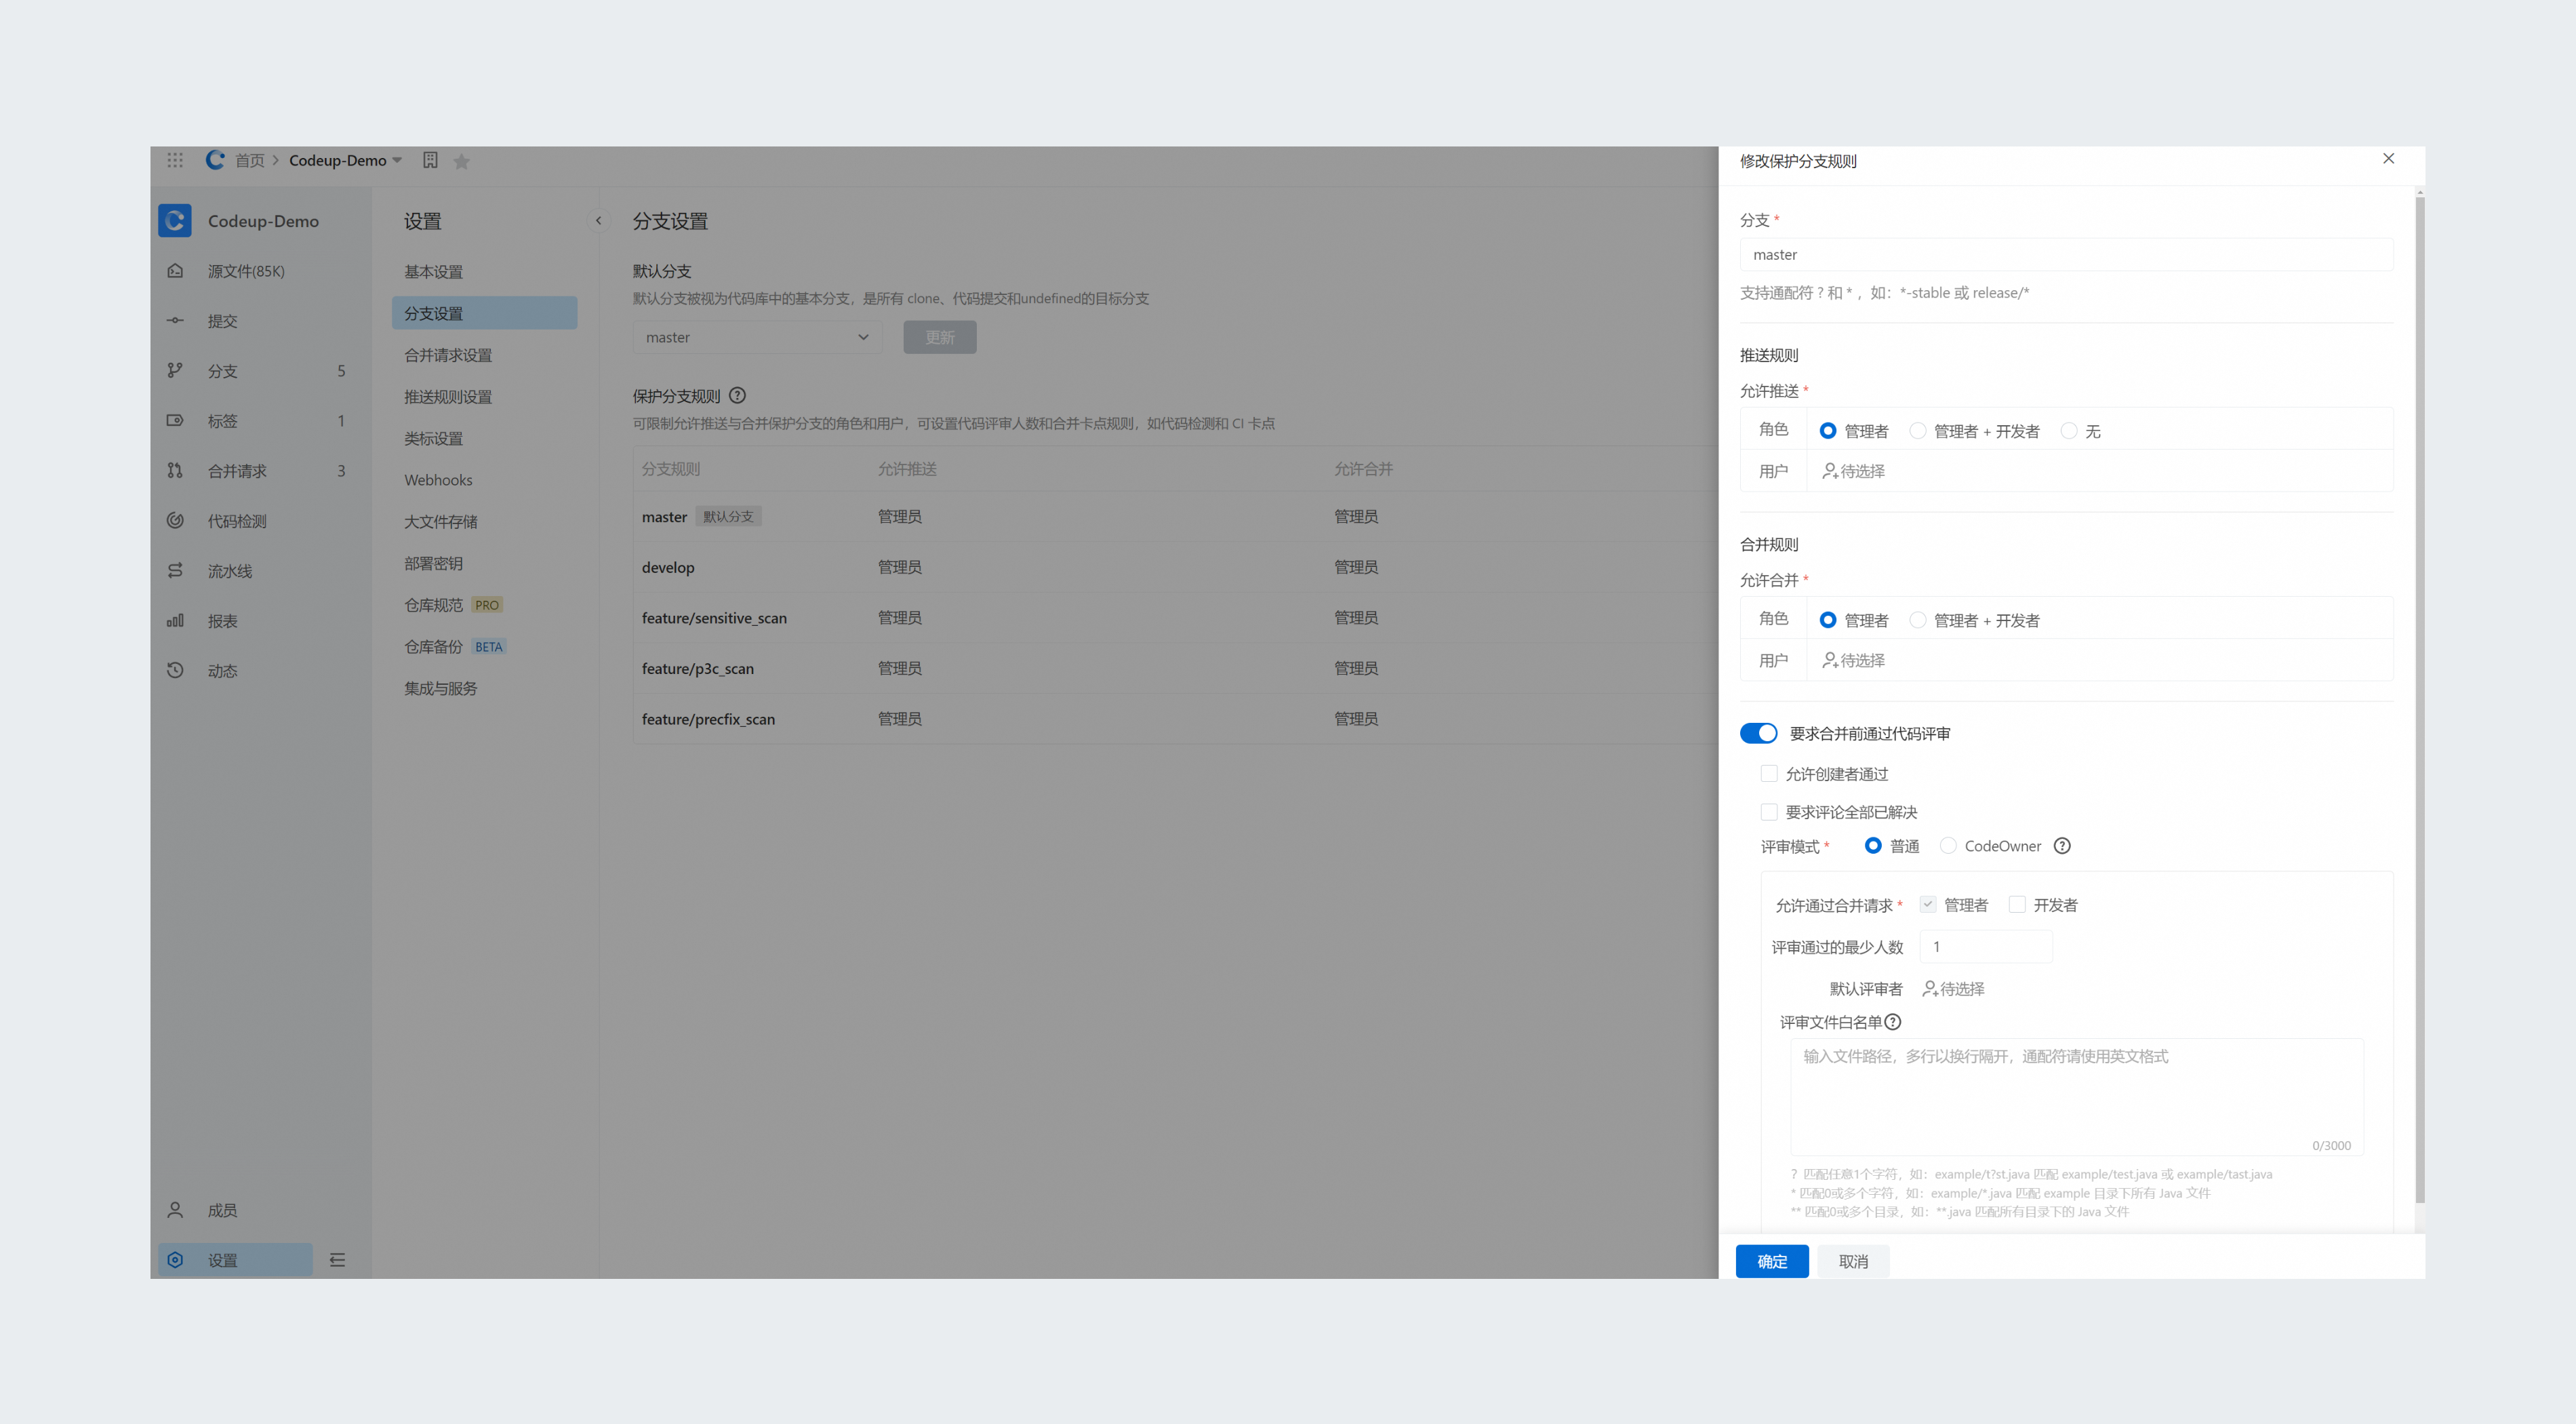Collapse the 设置 menu panel chevron

click(x=598, y=220)
